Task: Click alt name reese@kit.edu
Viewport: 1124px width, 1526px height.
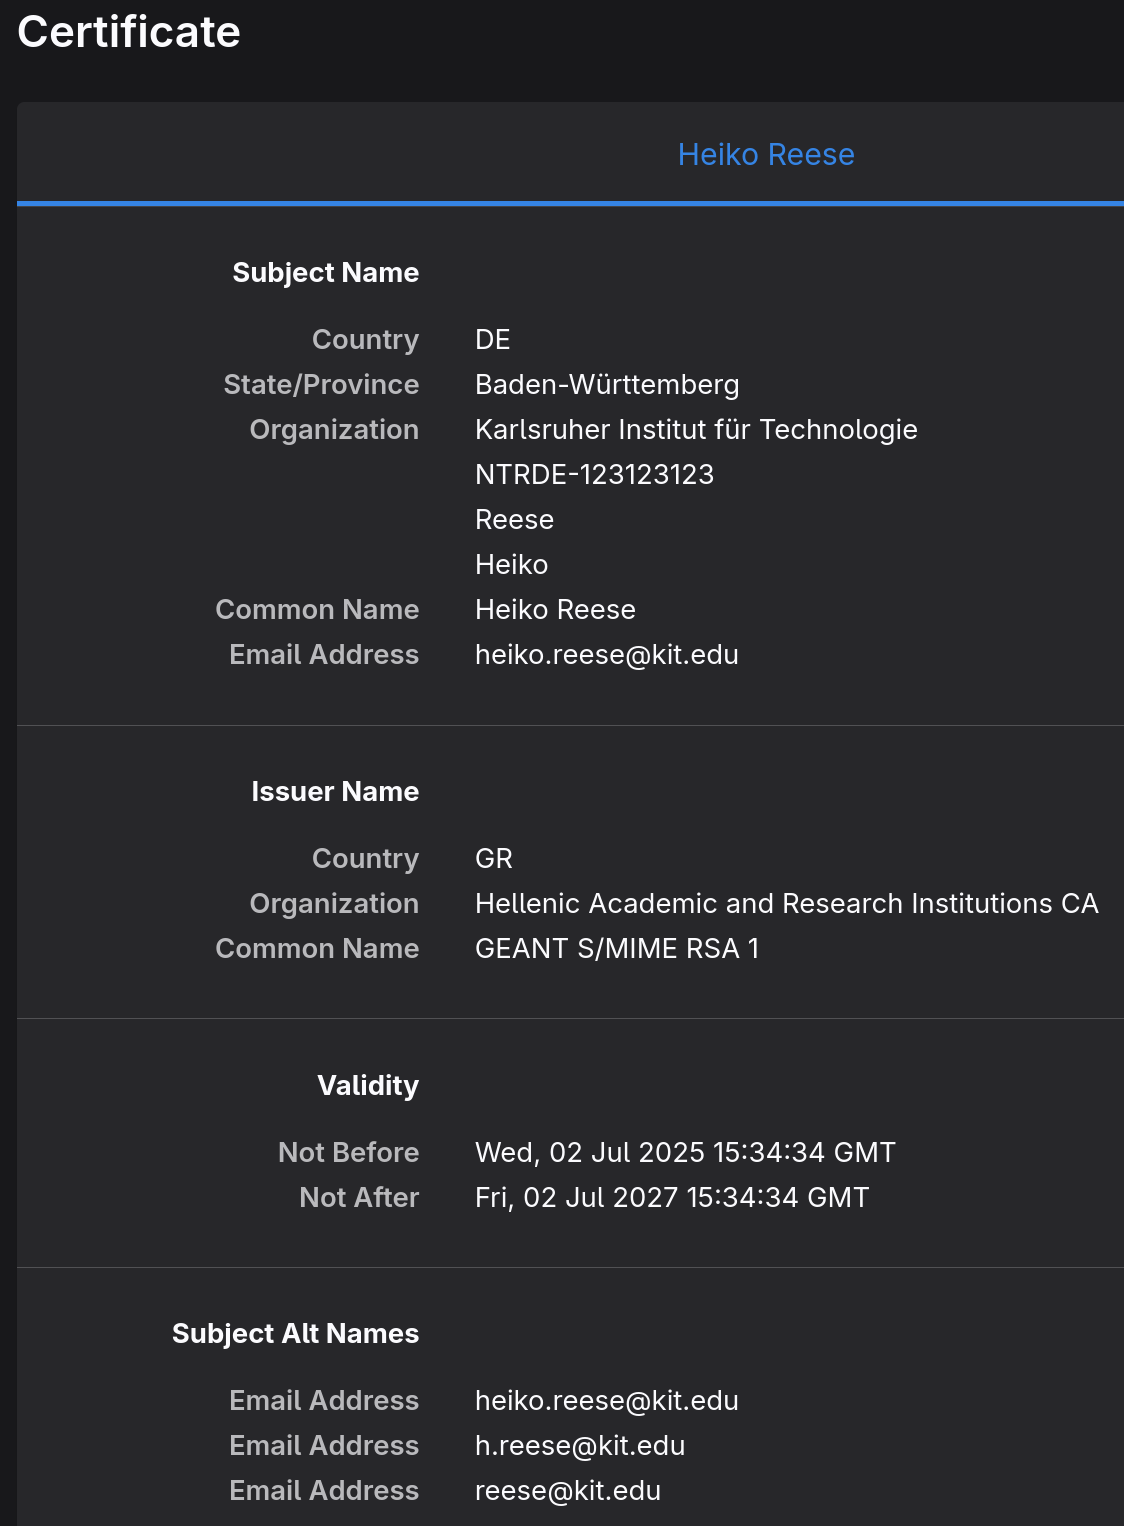Action: [568, 1490]
